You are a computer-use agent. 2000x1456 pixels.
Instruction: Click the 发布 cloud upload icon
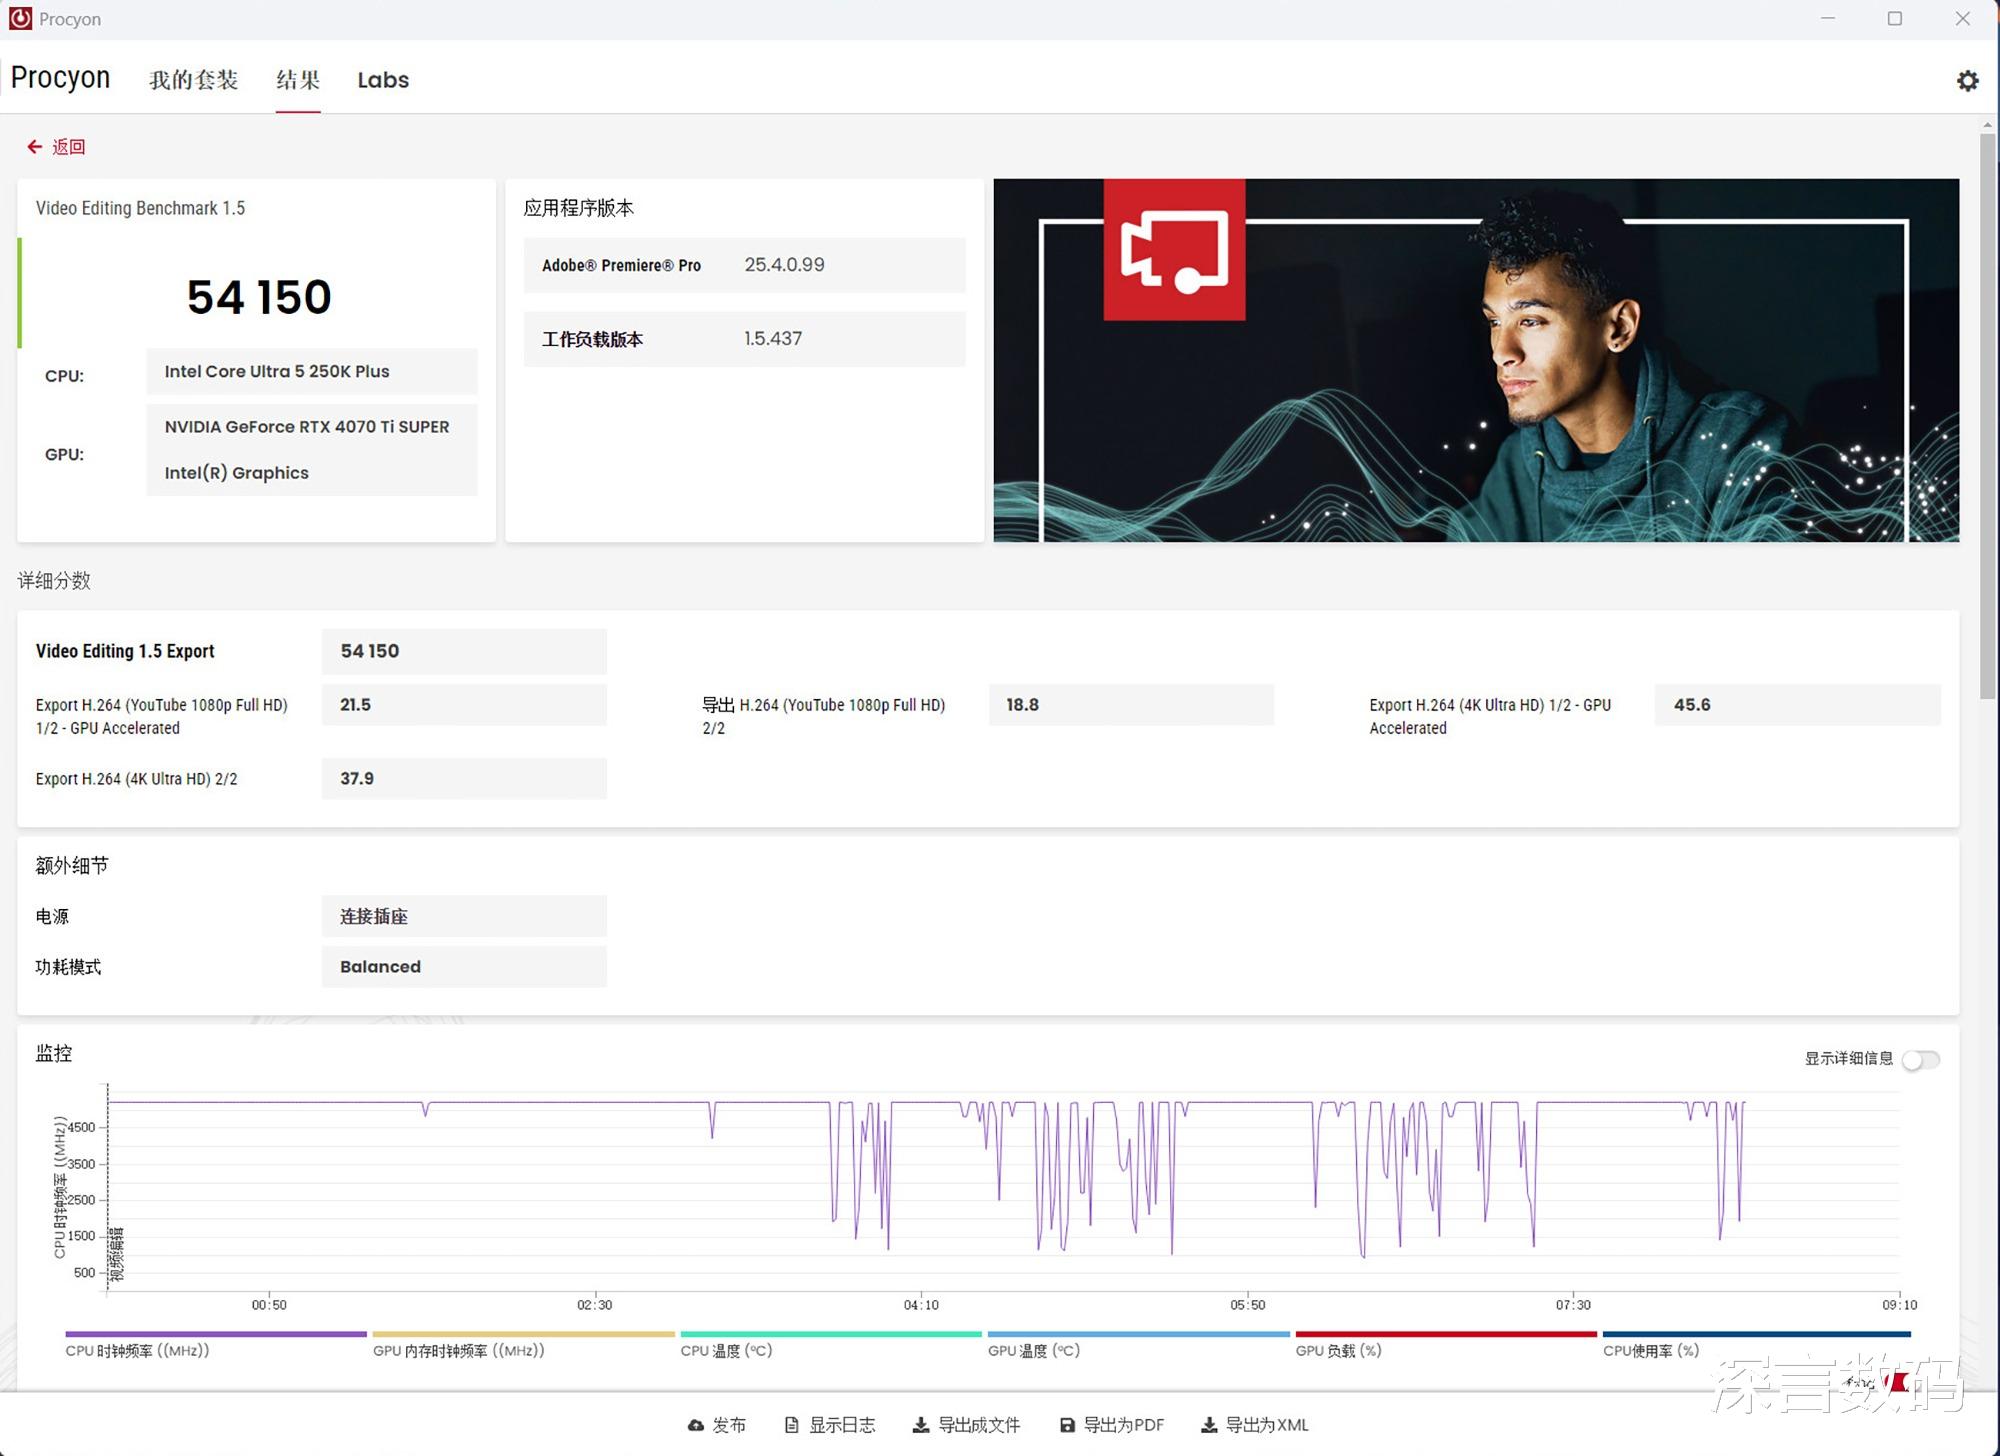coord(696,1425)
